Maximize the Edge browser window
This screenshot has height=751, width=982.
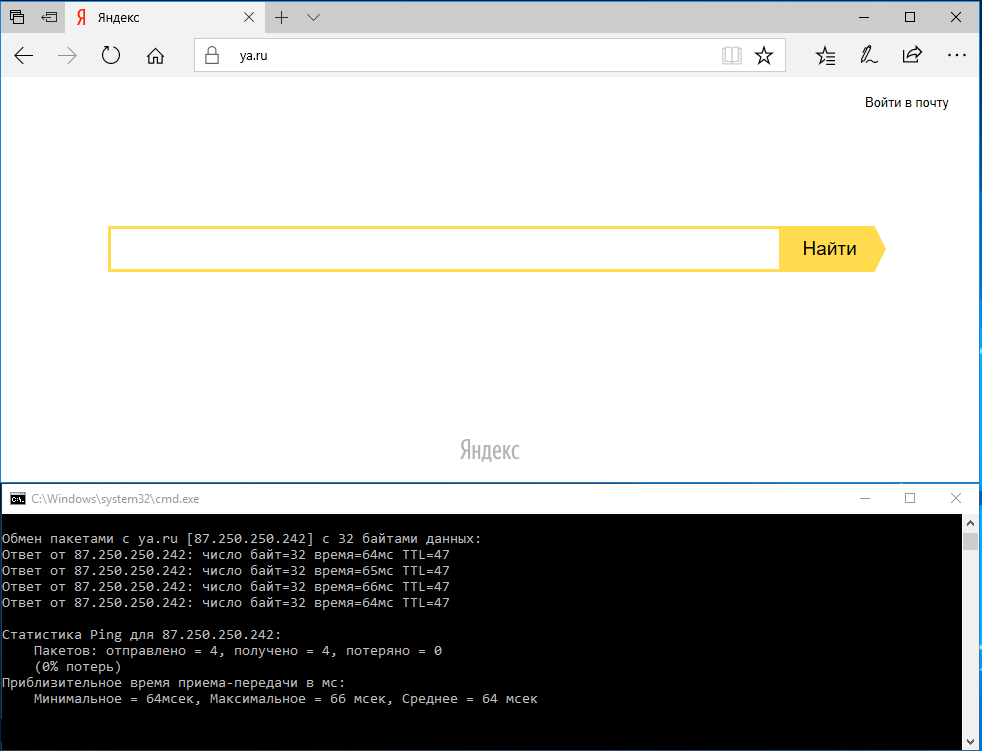pos(910,18)
